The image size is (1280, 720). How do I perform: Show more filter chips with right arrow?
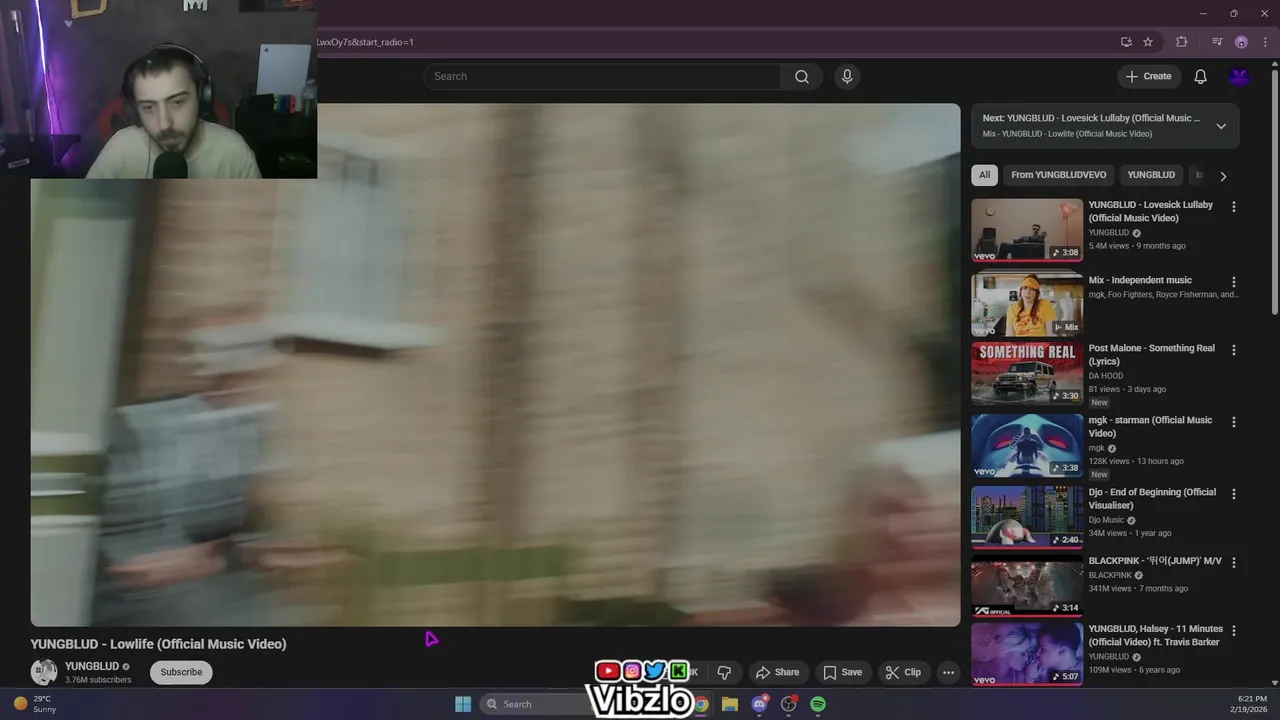click(1223, 176)
